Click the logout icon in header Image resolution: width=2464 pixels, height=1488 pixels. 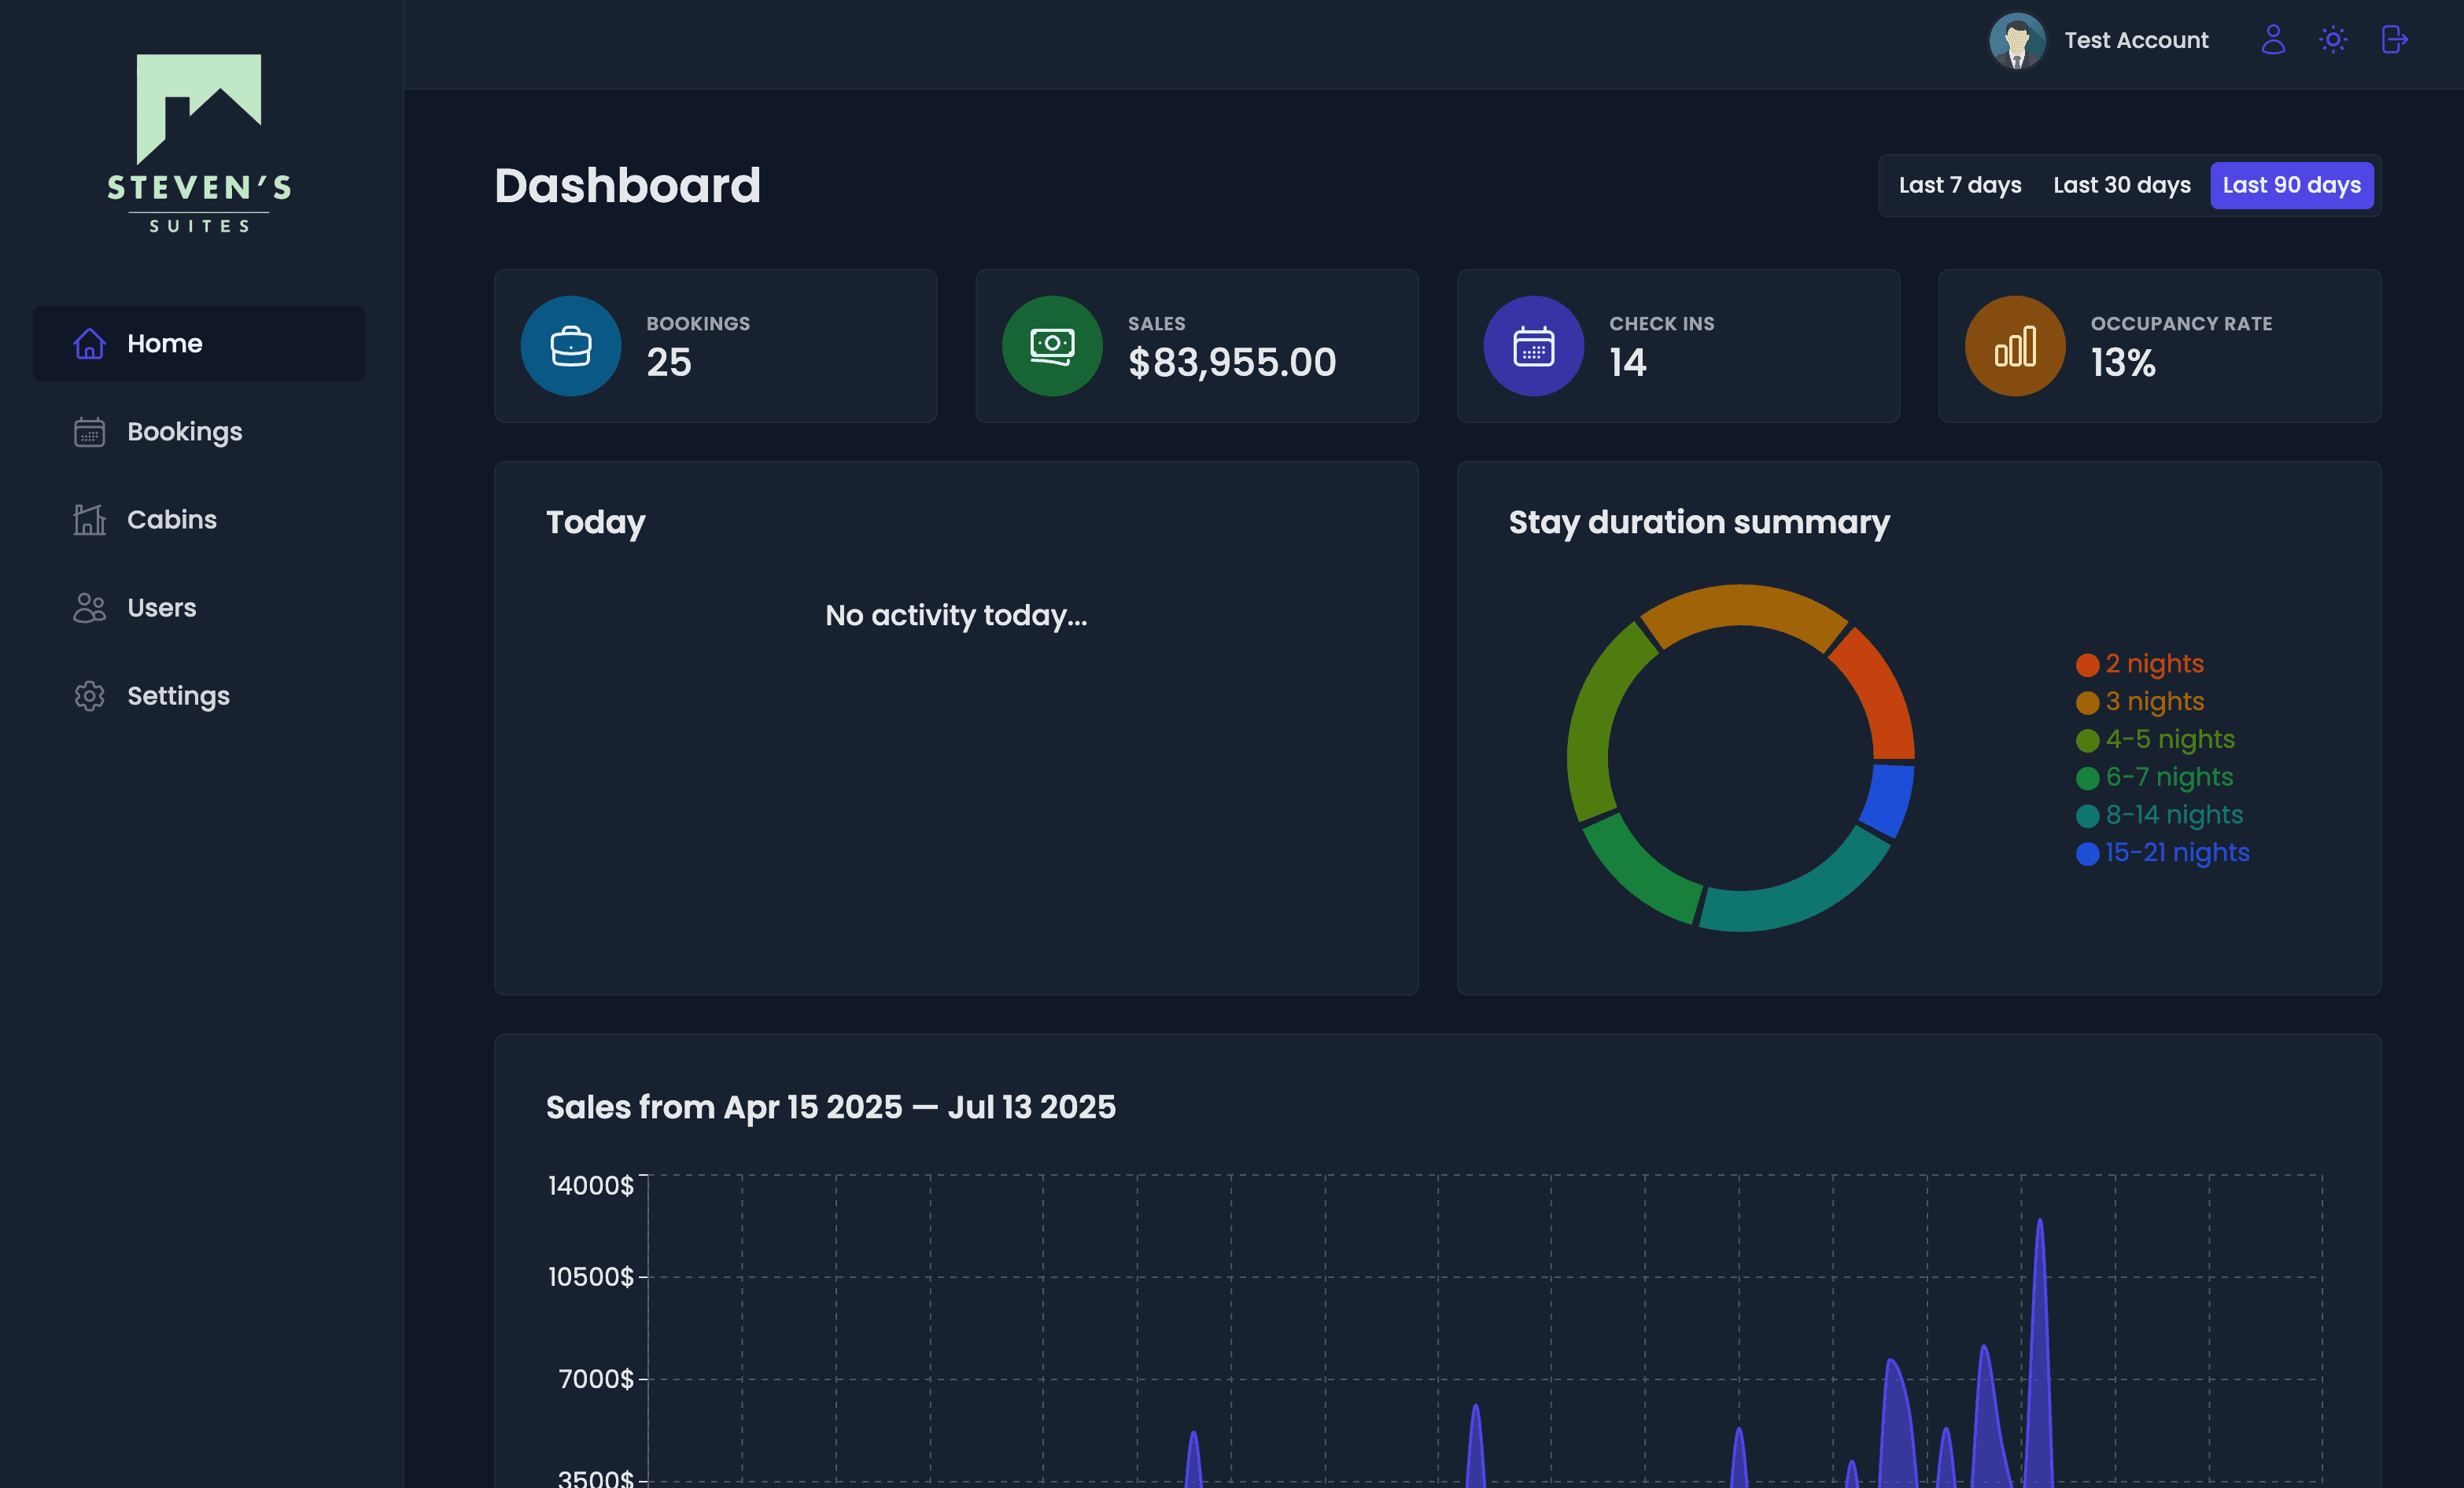(2393, 40)
